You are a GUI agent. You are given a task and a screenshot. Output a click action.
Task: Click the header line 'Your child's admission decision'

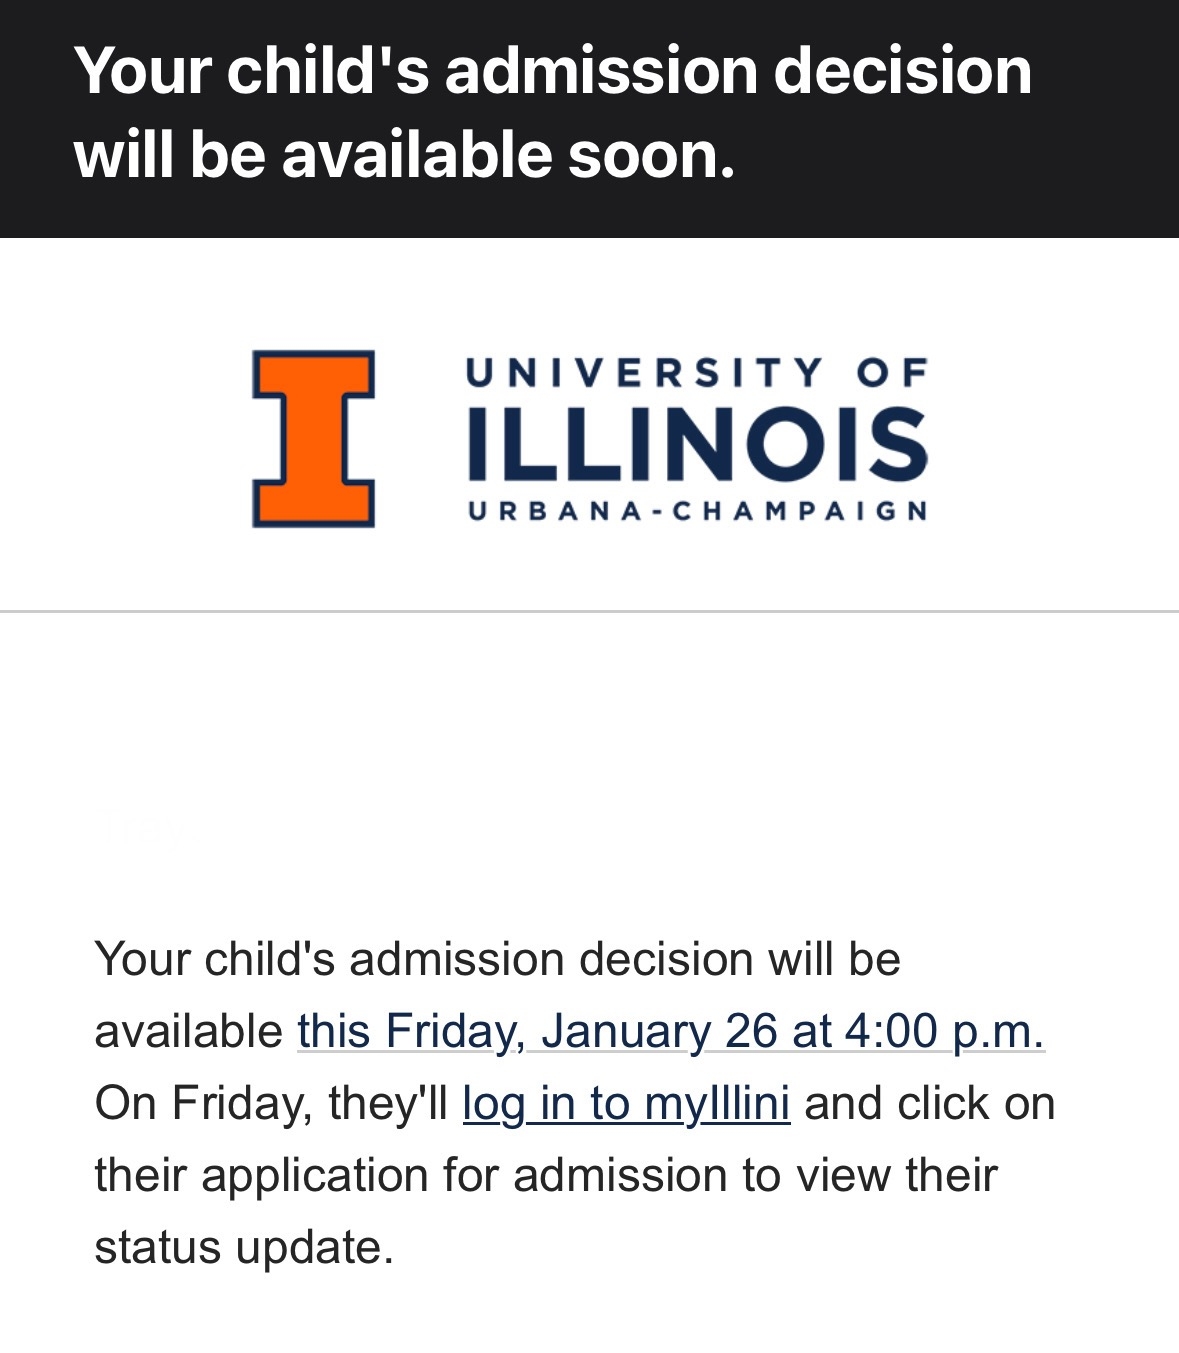(x=552, y=71)
